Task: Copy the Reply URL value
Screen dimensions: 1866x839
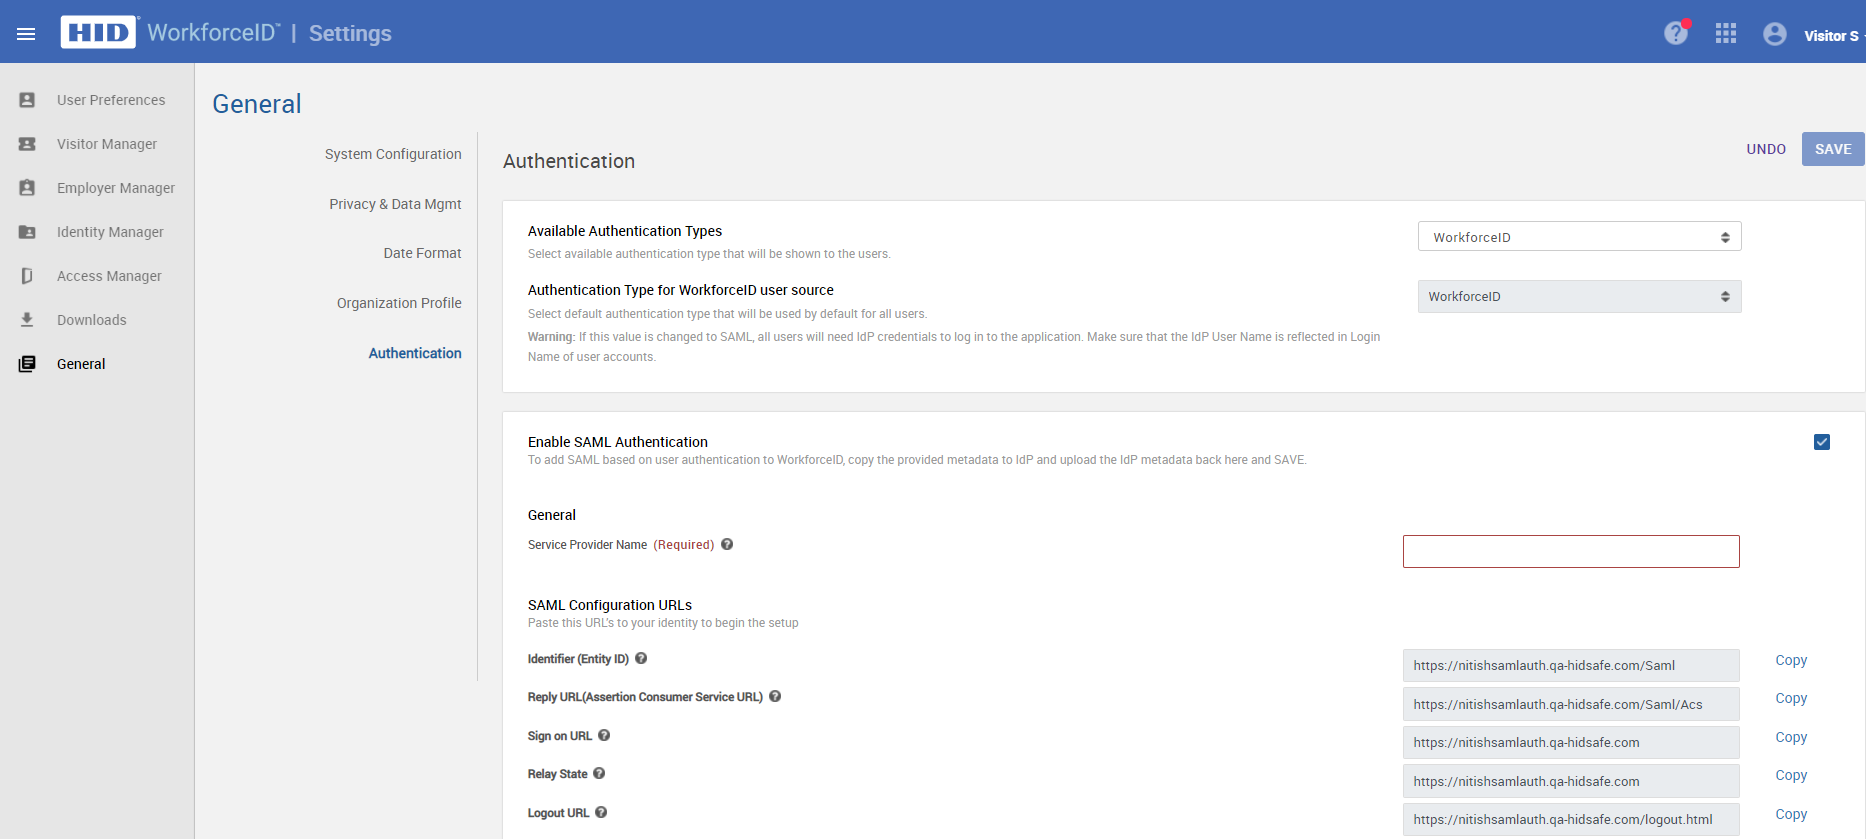Action: click(1791, 698)
